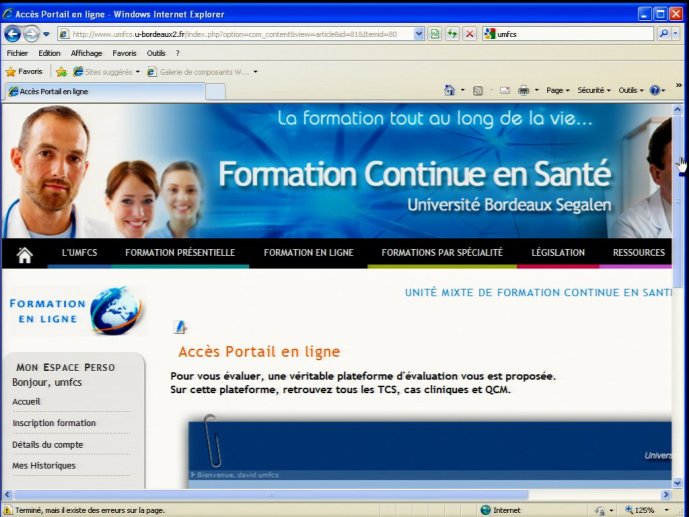Click the address bar URL field
Screen dimensions: 689x517
[x=236, y=34]
